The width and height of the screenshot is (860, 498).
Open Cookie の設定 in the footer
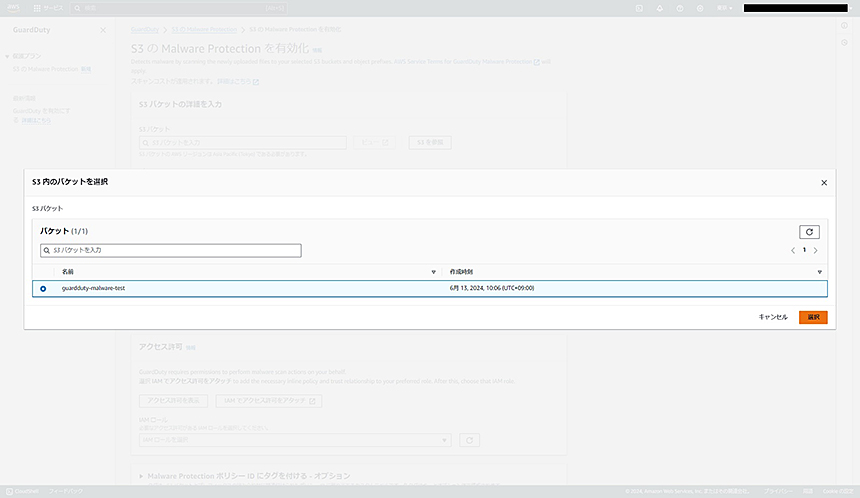[838, 491]
